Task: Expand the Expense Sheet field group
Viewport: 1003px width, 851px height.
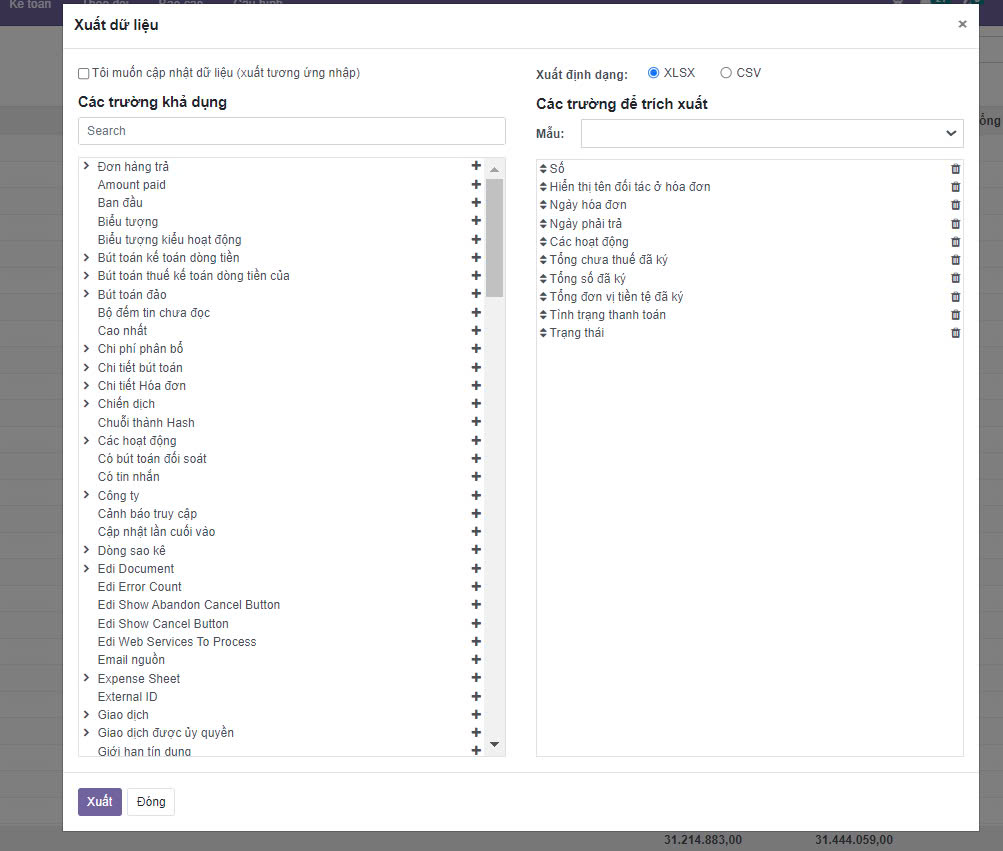Action: point(87,679)
